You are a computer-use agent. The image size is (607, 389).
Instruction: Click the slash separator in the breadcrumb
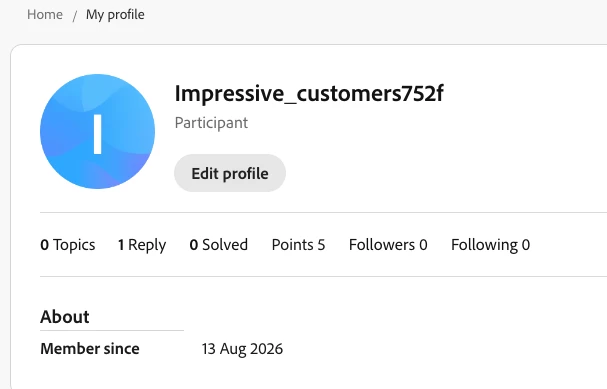tap(74, 16)
